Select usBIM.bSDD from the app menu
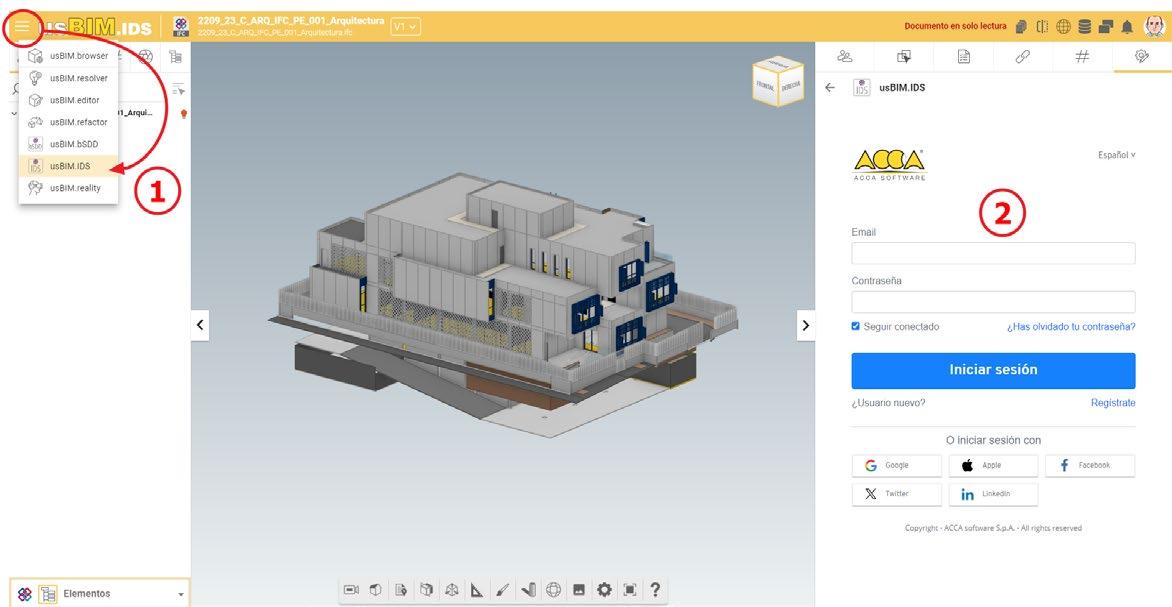Screen dimensions: 1172x607 tap(68, 144)
